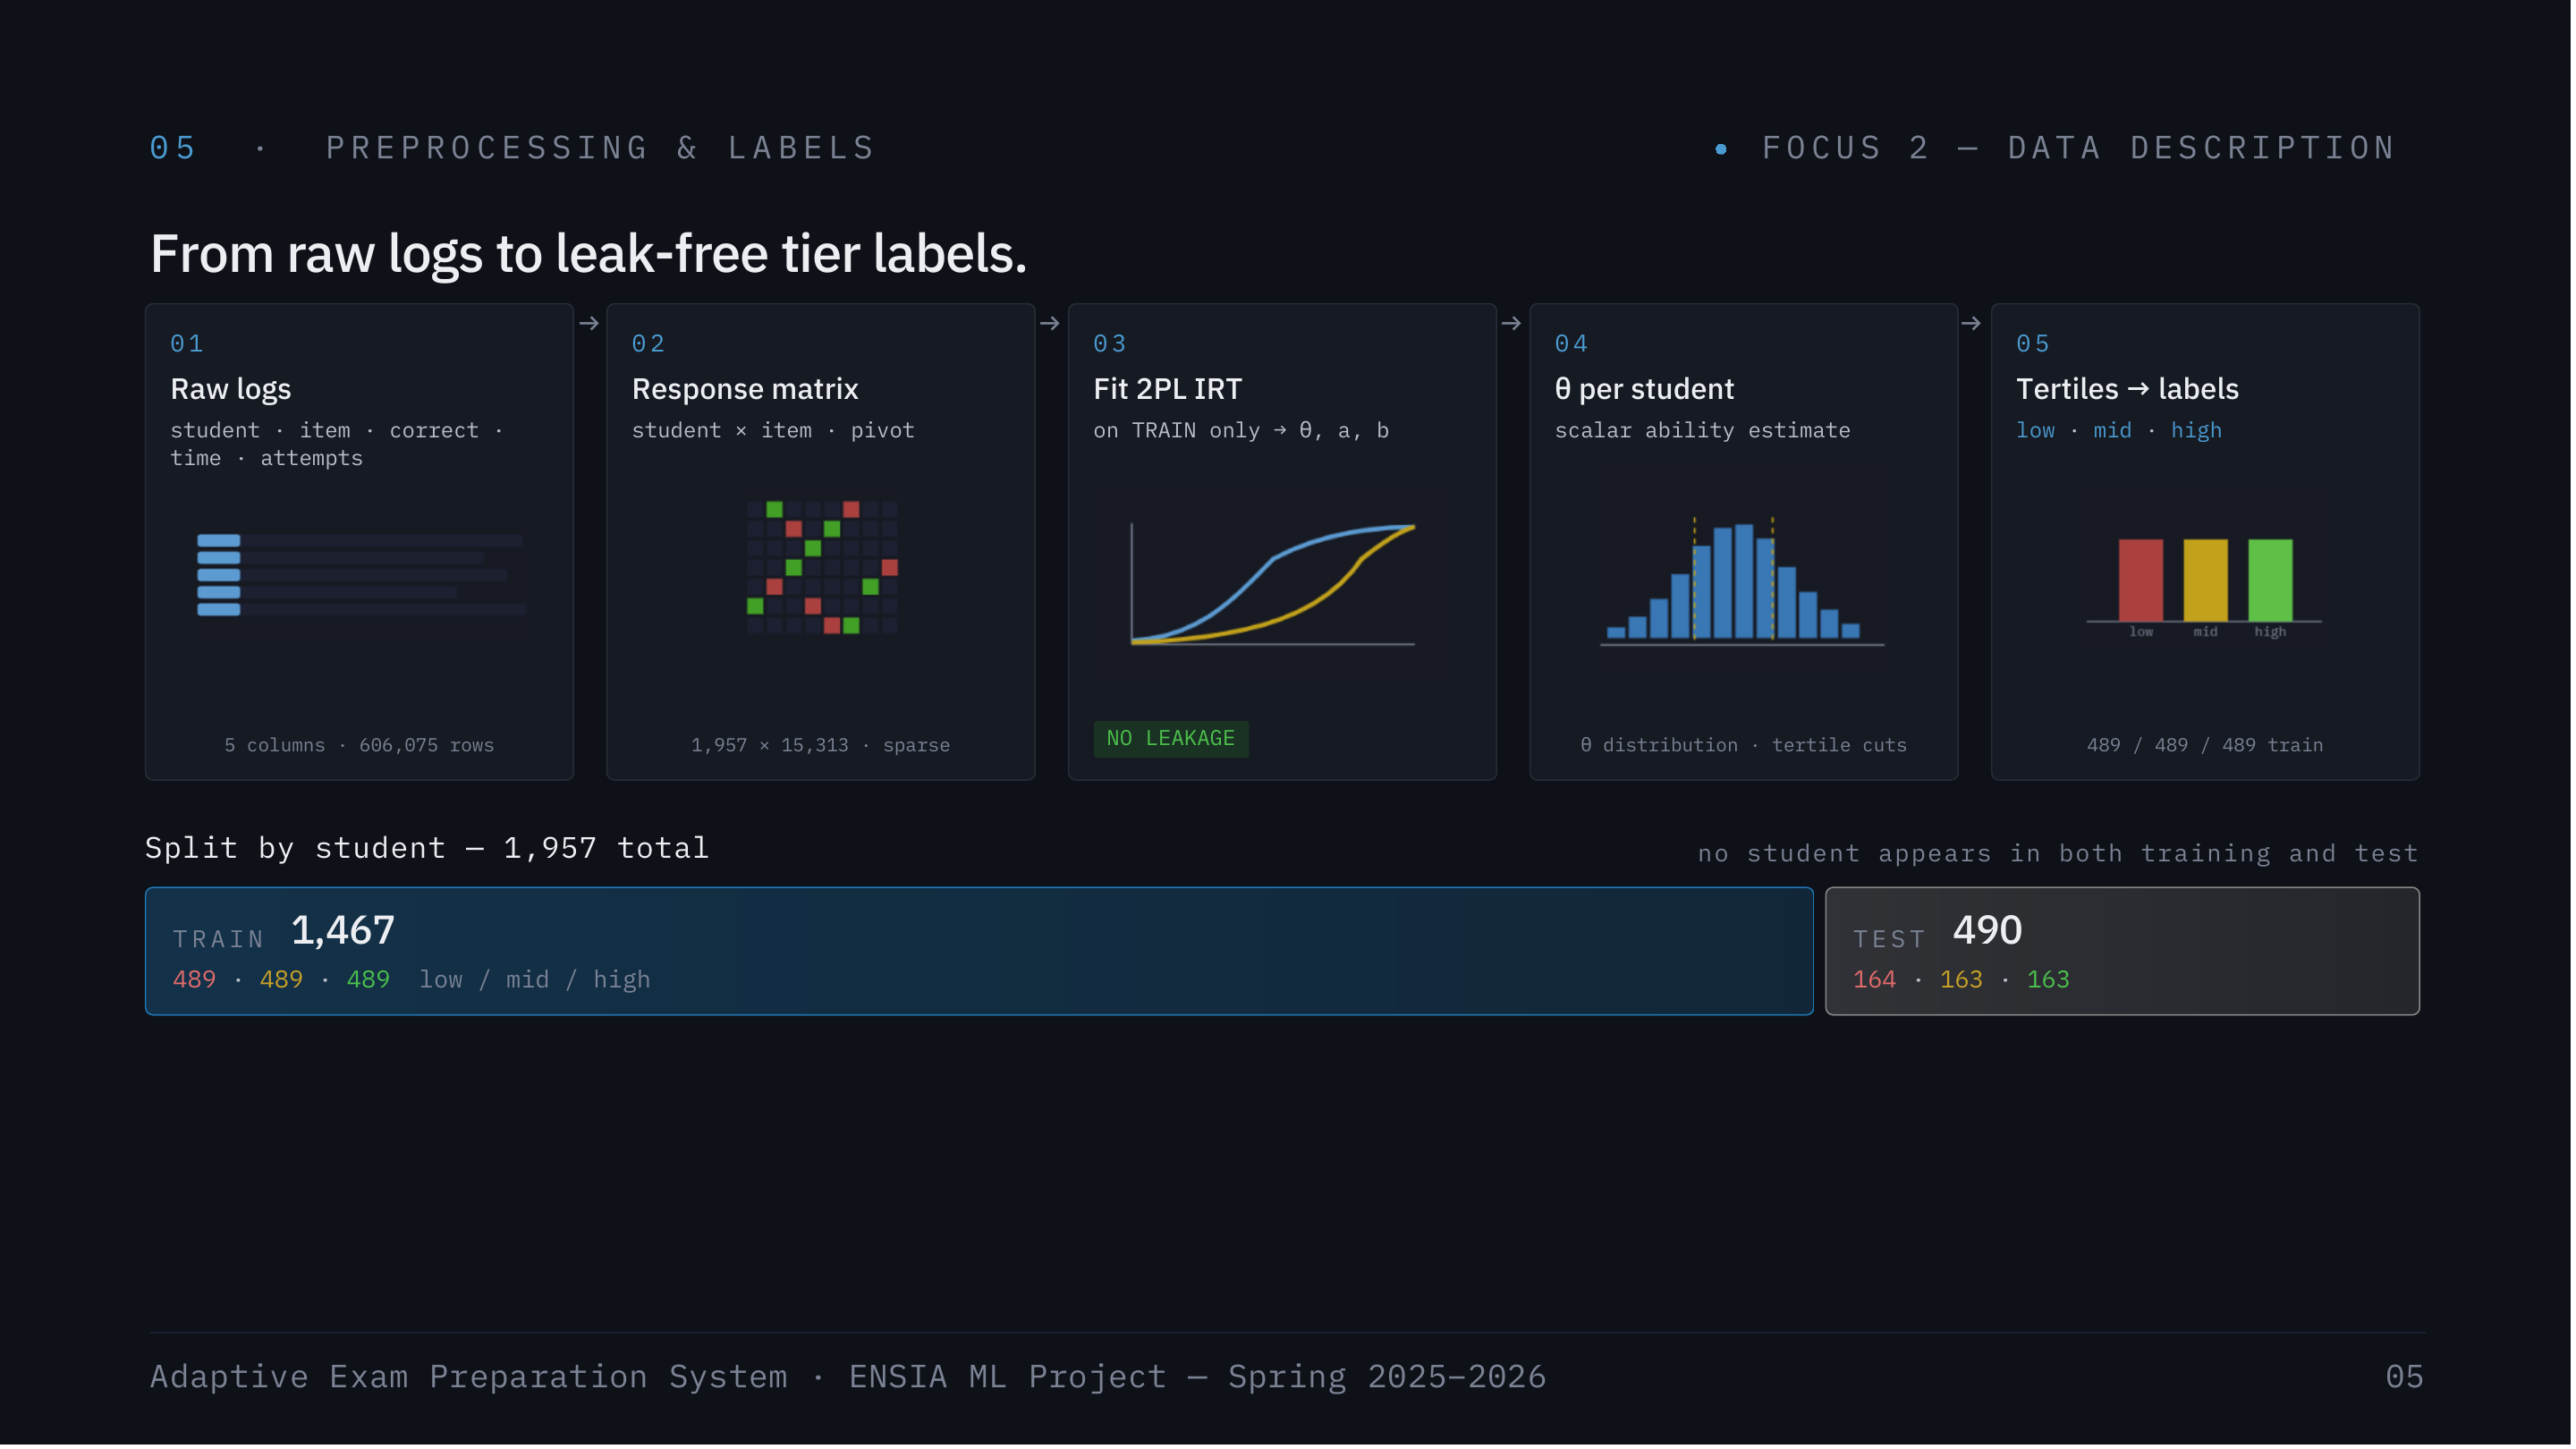Click the θ per student card title

click(x=1646, y=389)
